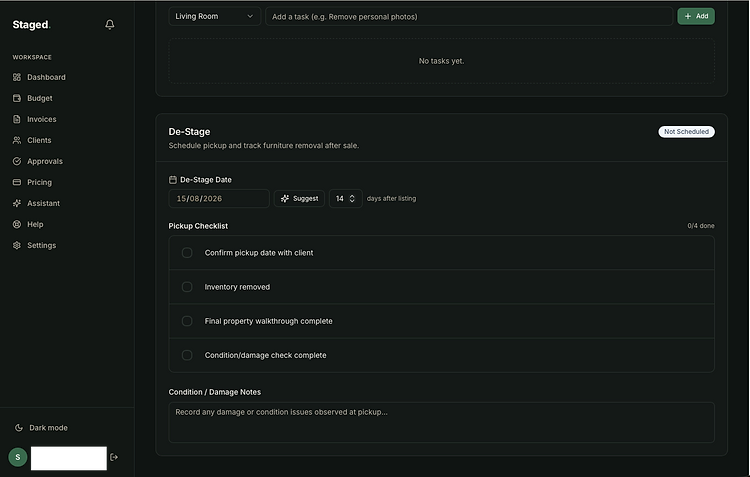The height and width of the screenshot is (477, 750).
Task: Click the Dark mode moon icon
Action: [19, 428]
